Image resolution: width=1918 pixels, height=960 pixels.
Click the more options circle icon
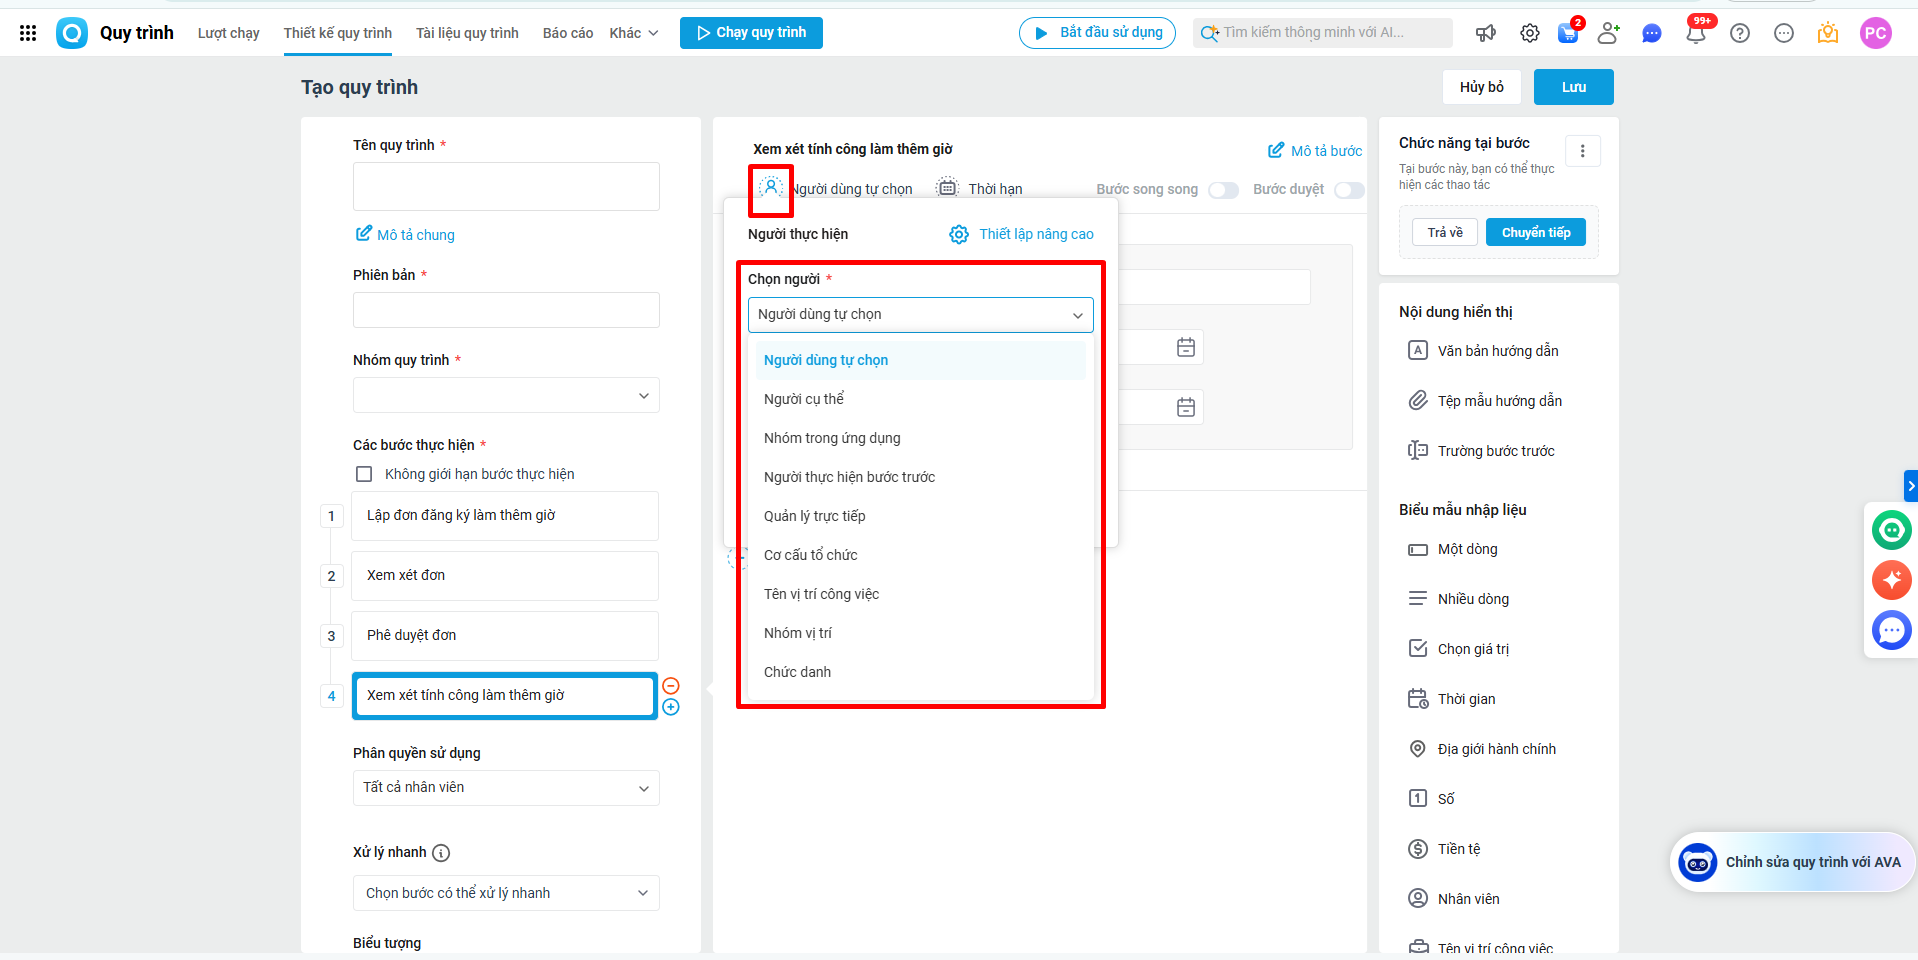[x=1784, y=33]
